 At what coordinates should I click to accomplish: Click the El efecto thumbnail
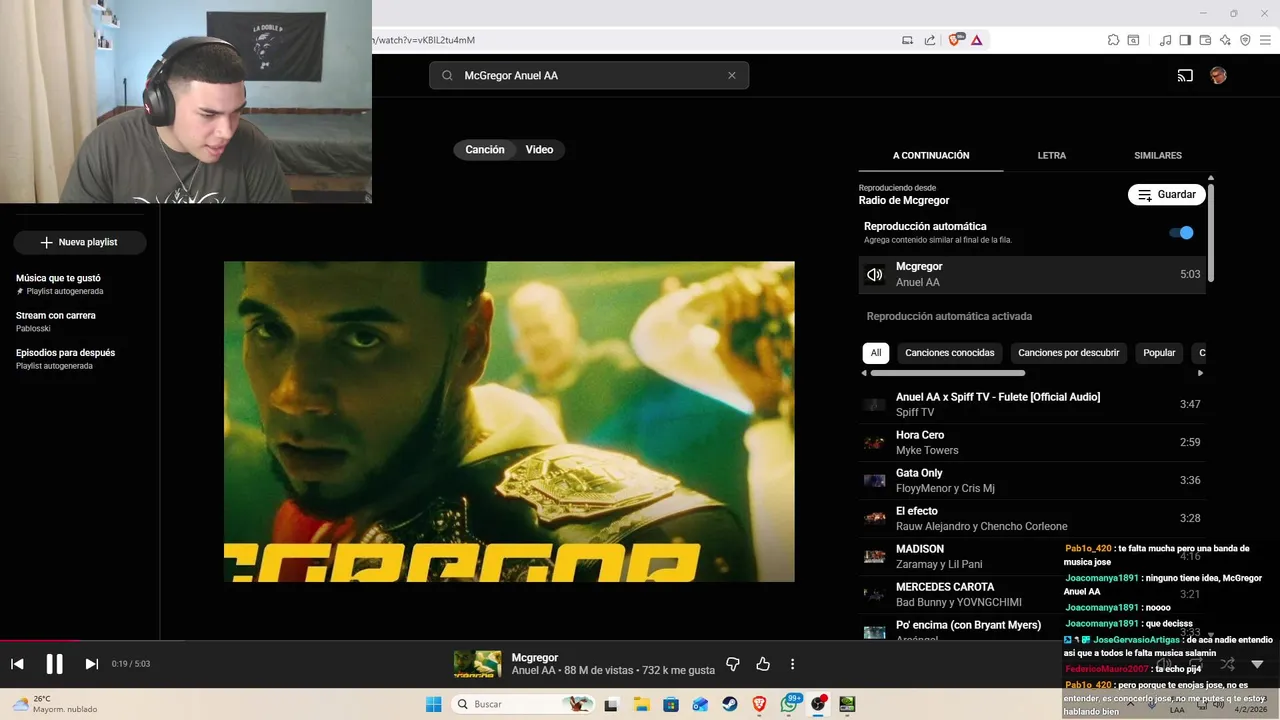875,518
